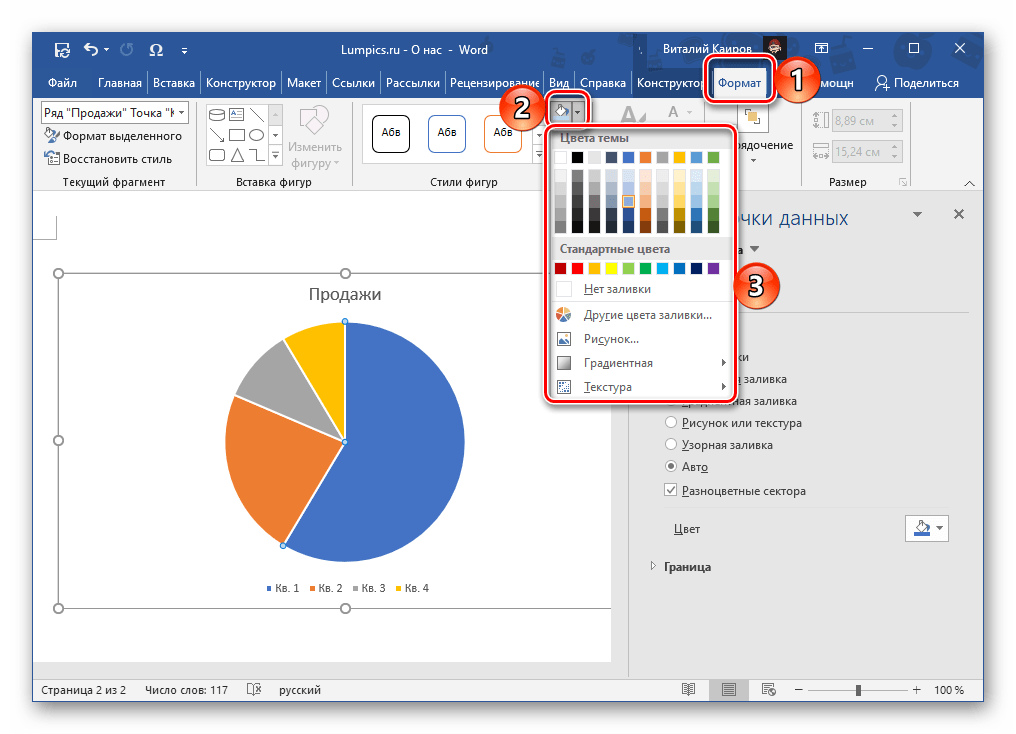1016x734 pixels.
Task: Open the shape fill paint bucket button
Action: pyautogui.click(x=561, y=112)
